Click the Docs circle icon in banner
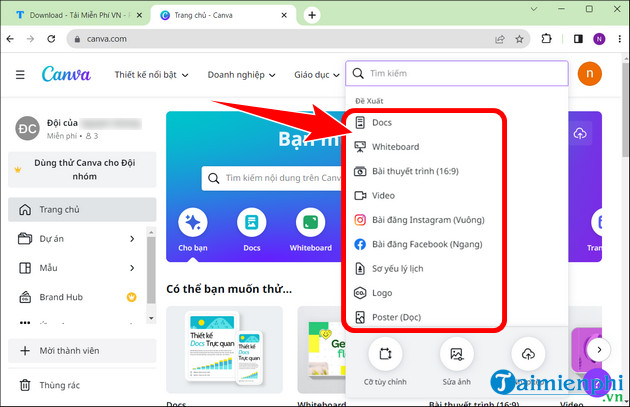This screenshot has height=407, width=630. click(x=252, y=222)
